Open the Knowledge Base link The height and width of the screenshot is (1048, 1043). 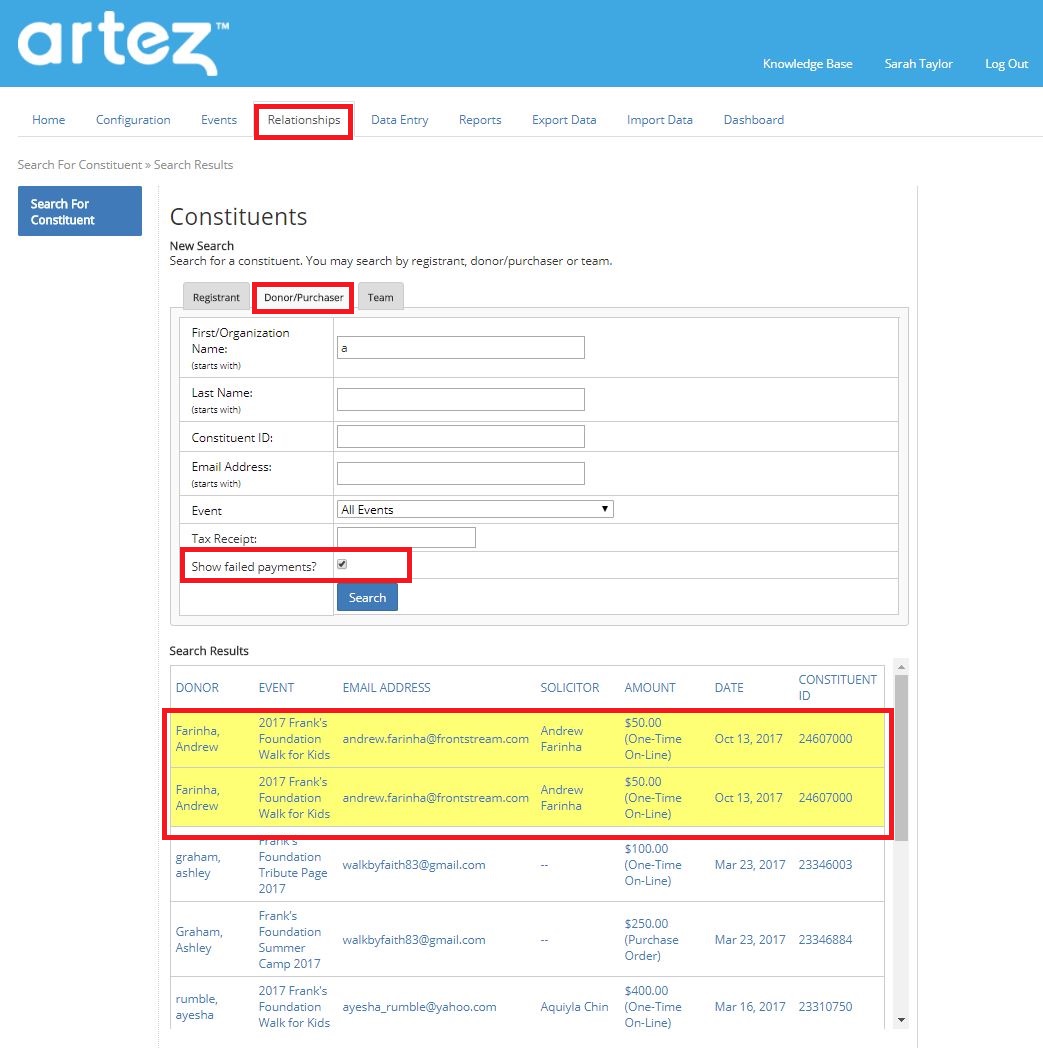click(x=807, y=63)
